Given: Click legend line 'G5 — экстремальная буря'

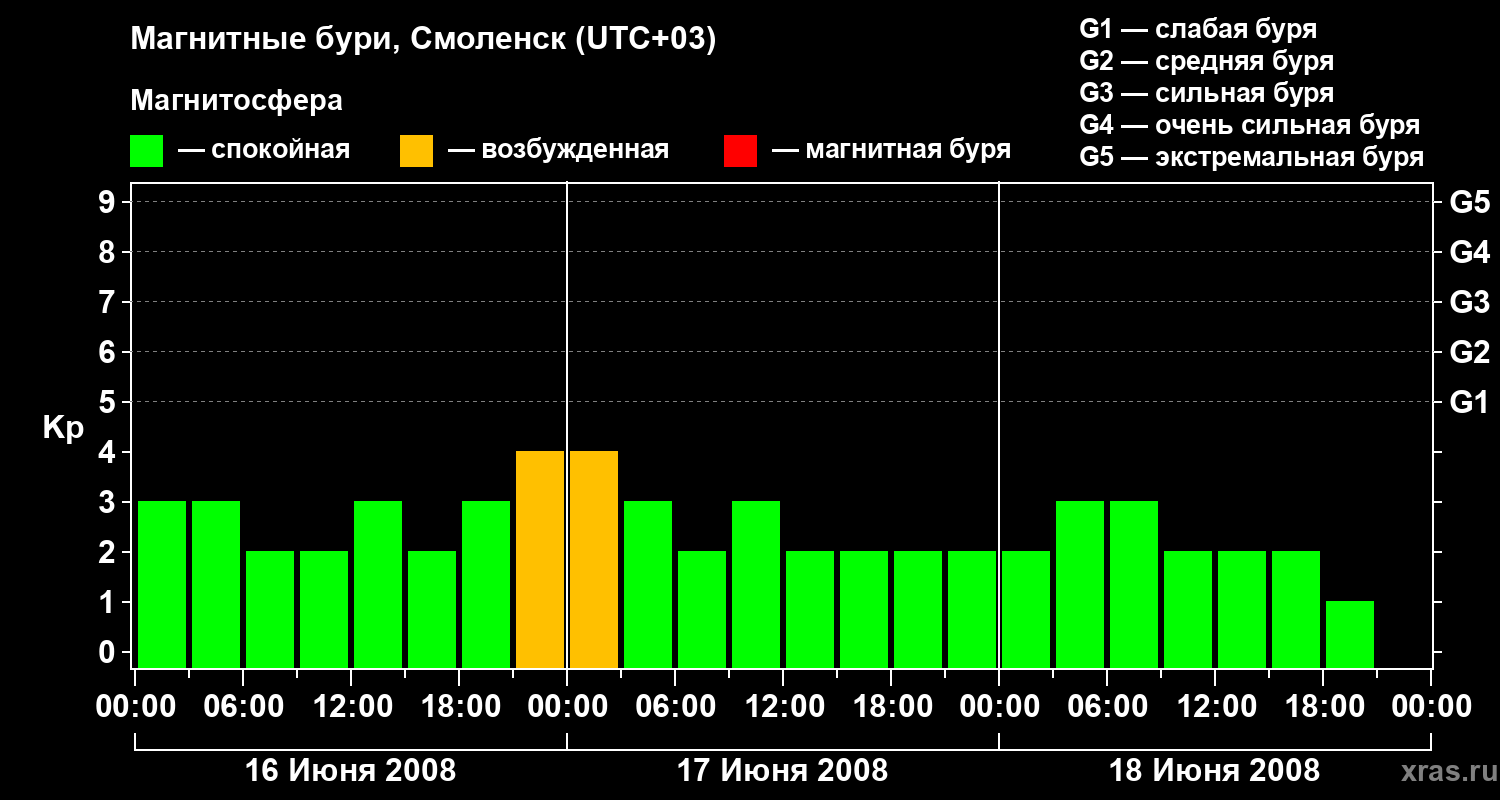Looking at the screenshot, I should tap(1252, 157).
